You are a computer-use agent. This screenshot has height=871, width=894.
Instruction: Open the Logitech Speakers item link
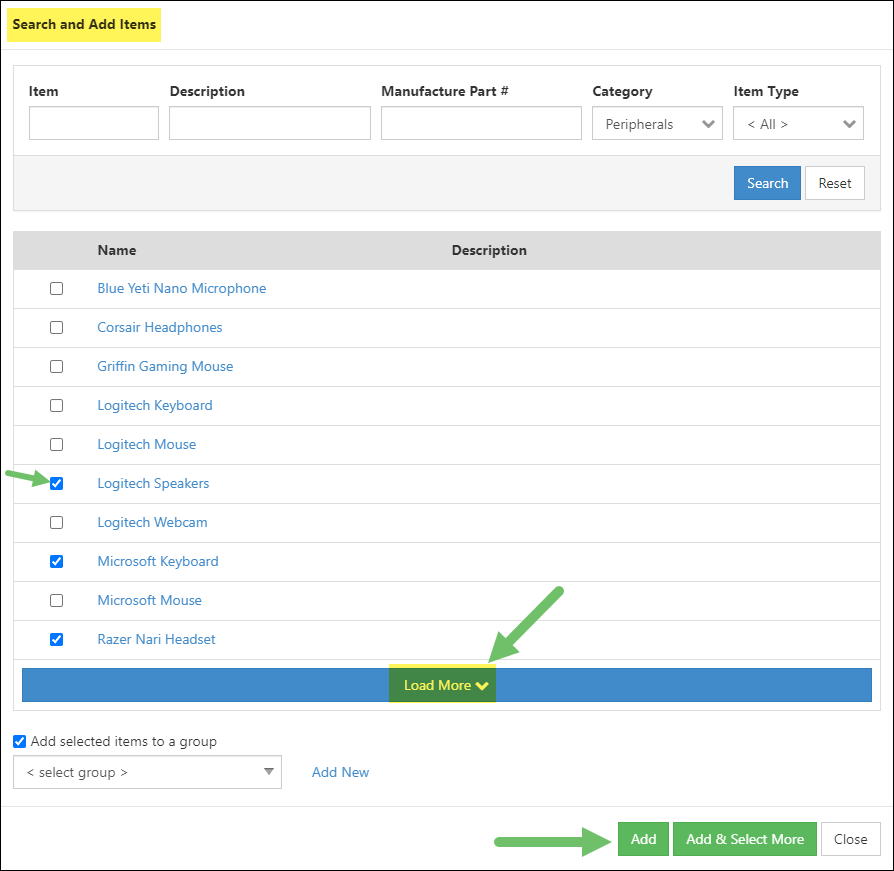(153, 483)
